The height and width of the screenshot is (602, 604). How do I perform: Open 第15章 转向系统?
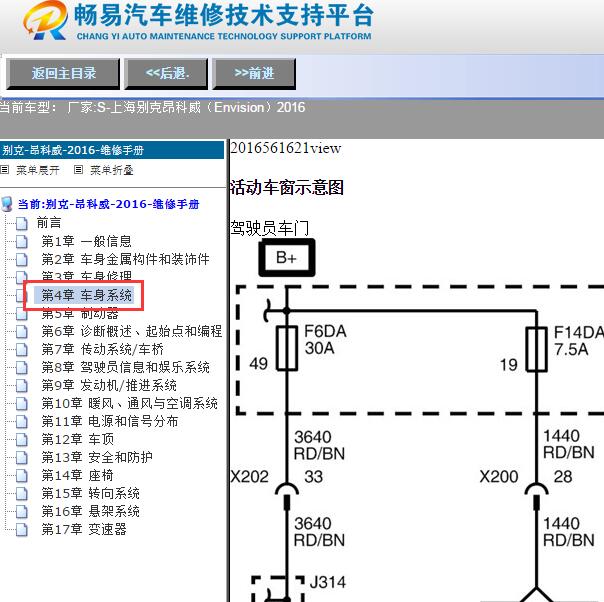[91, 493]
